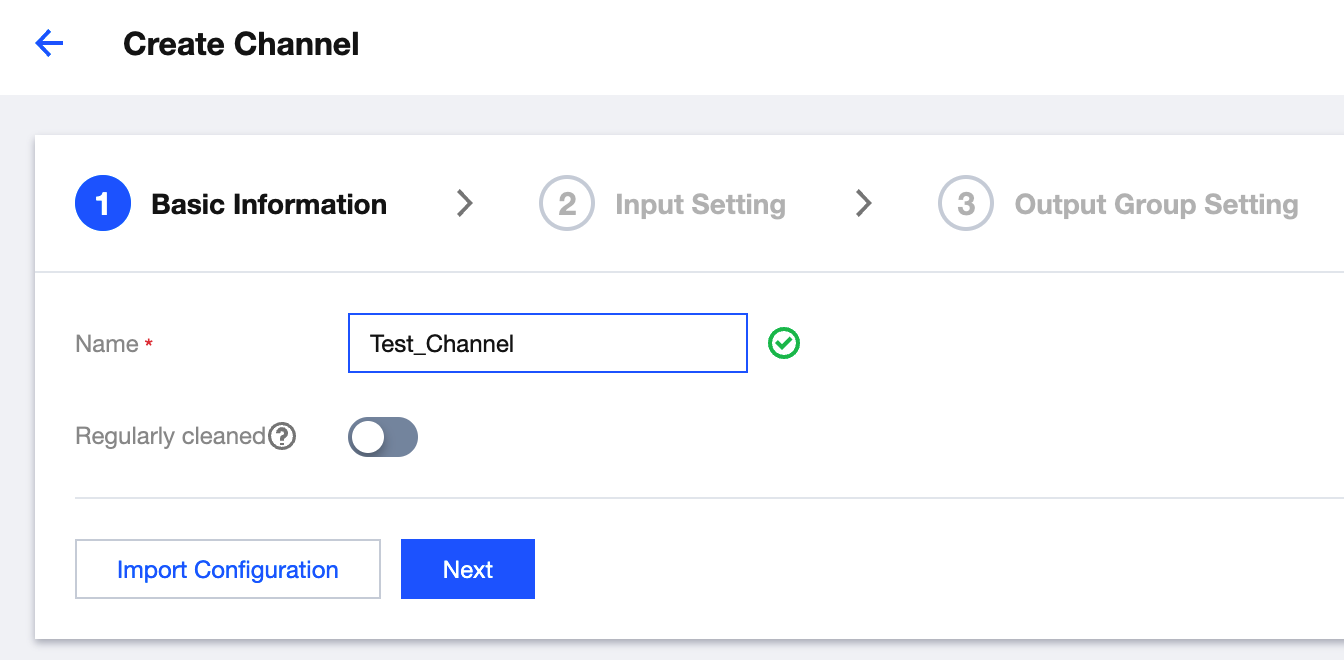
Task: Enable the Regularly cleaned toggle switch
Action: click(382, 437)
